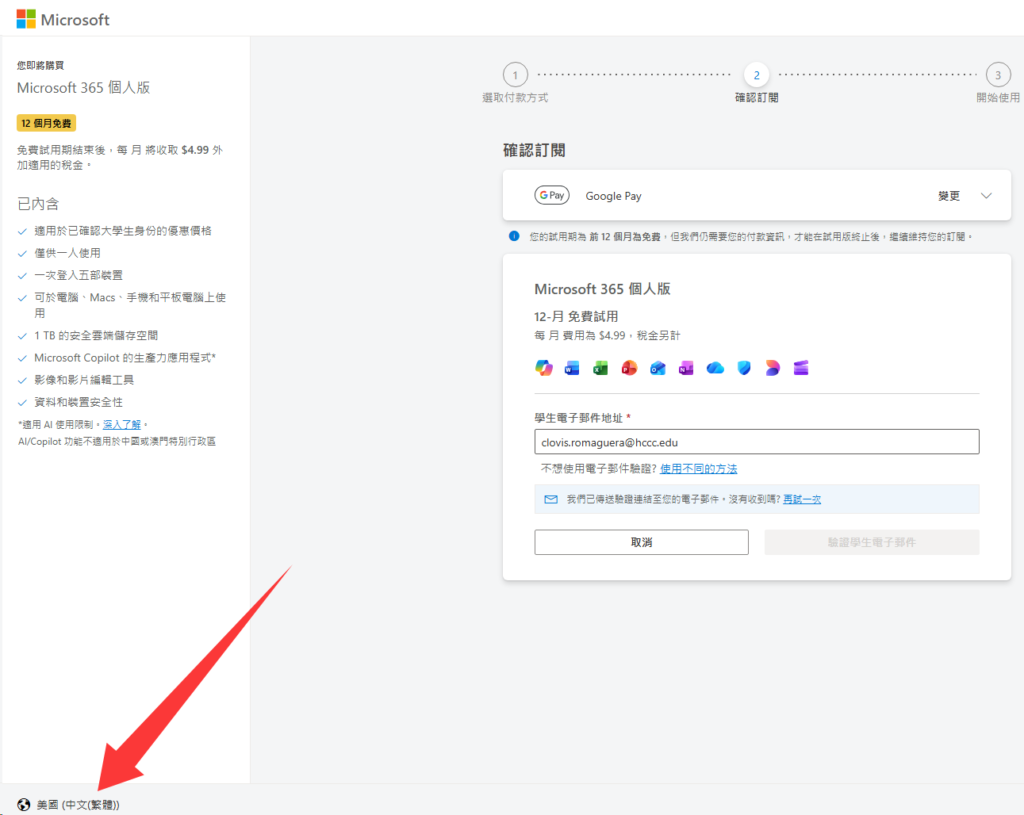Click the Word app icon
1024x815 pixels.
point(572,368)
